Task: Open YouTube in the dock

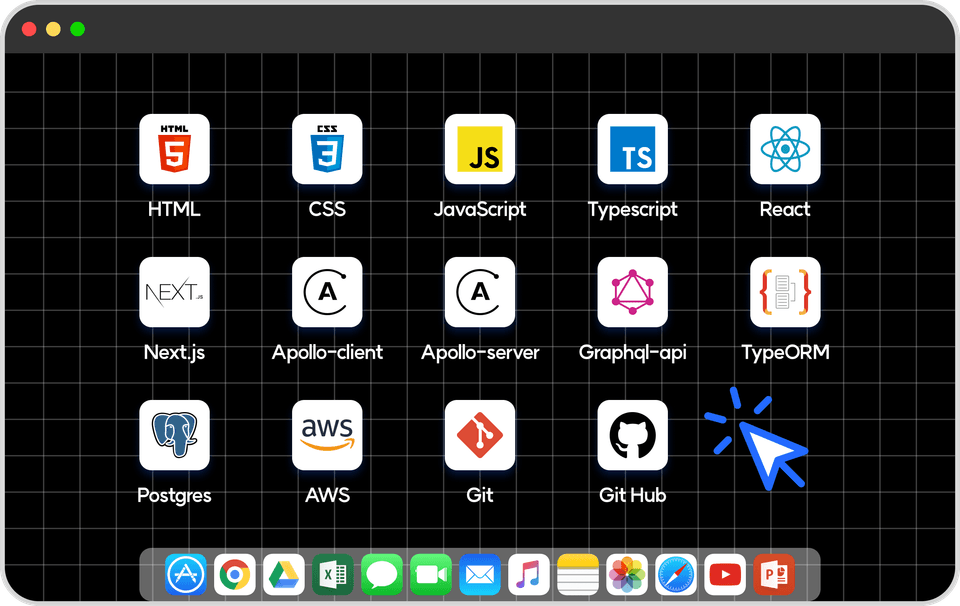Action: tap(724, 575)
